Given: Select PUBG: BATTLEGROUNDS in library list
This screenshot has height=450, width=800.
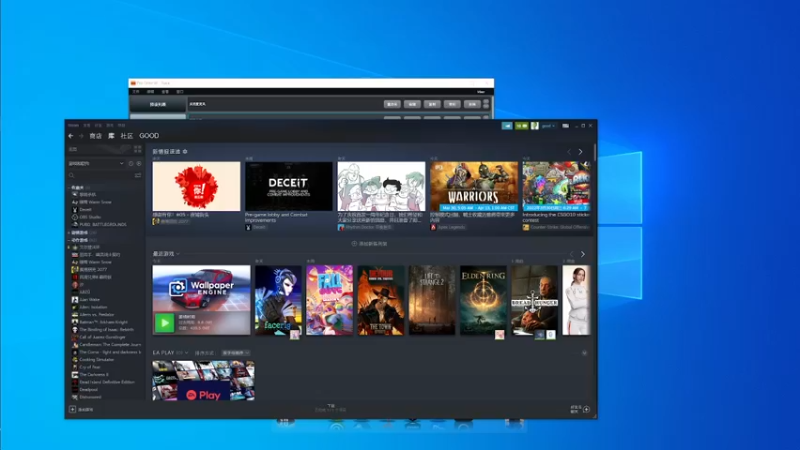Looking at the screenshot, I should click(103, 224).
